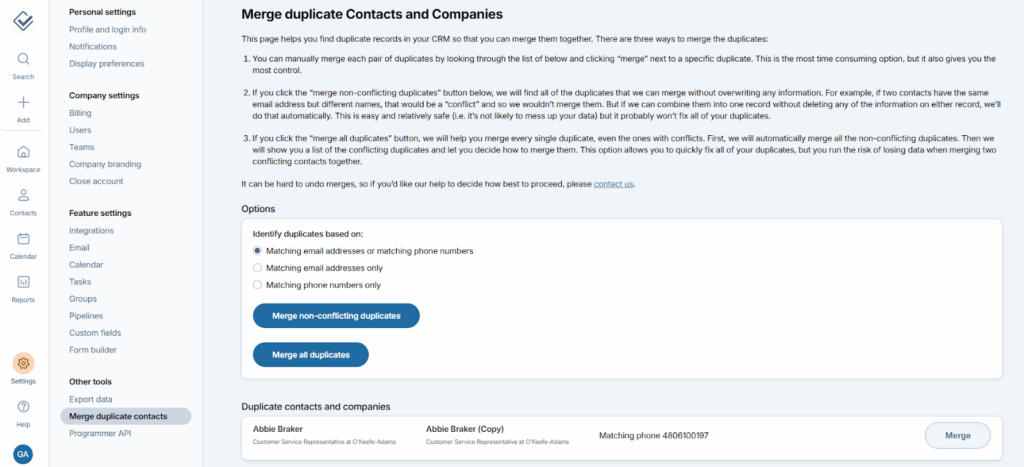1024x467 pixels.
Task: Open the Workspace home icon
Action: (23, 152)
